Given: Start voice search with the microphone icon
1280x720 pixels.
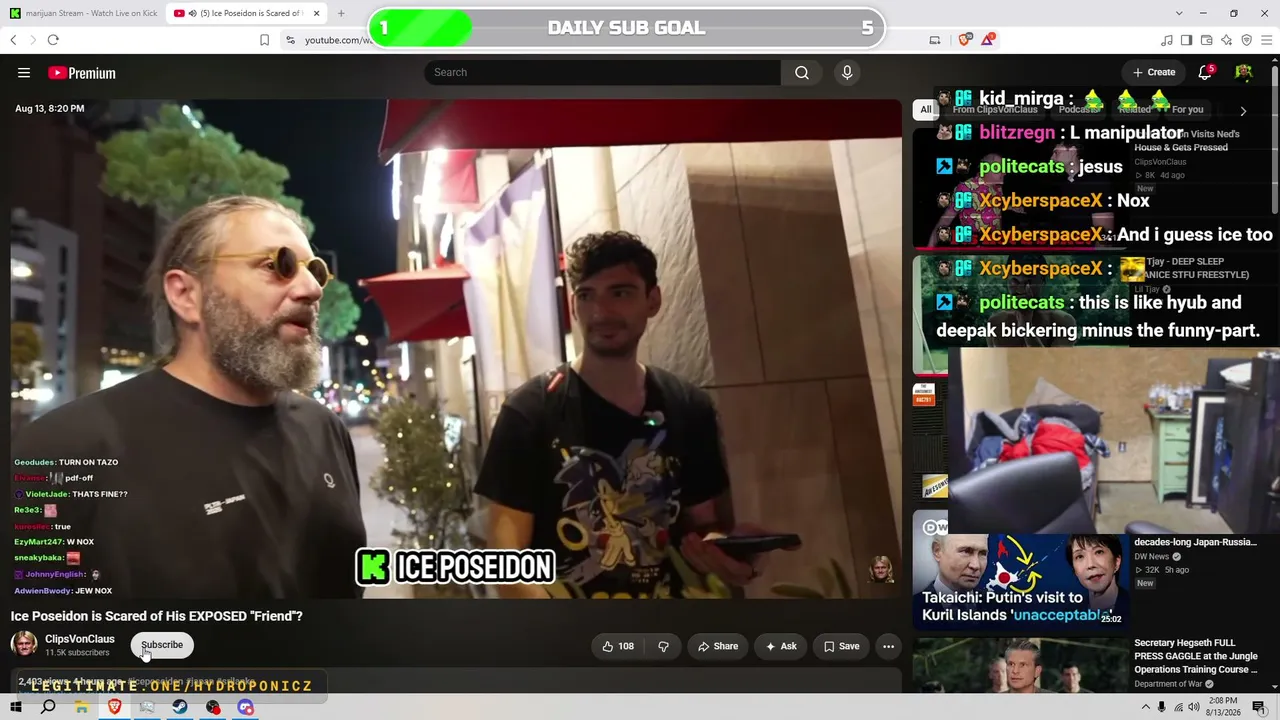Looking at the screenshot, I should tap(847, 72).
